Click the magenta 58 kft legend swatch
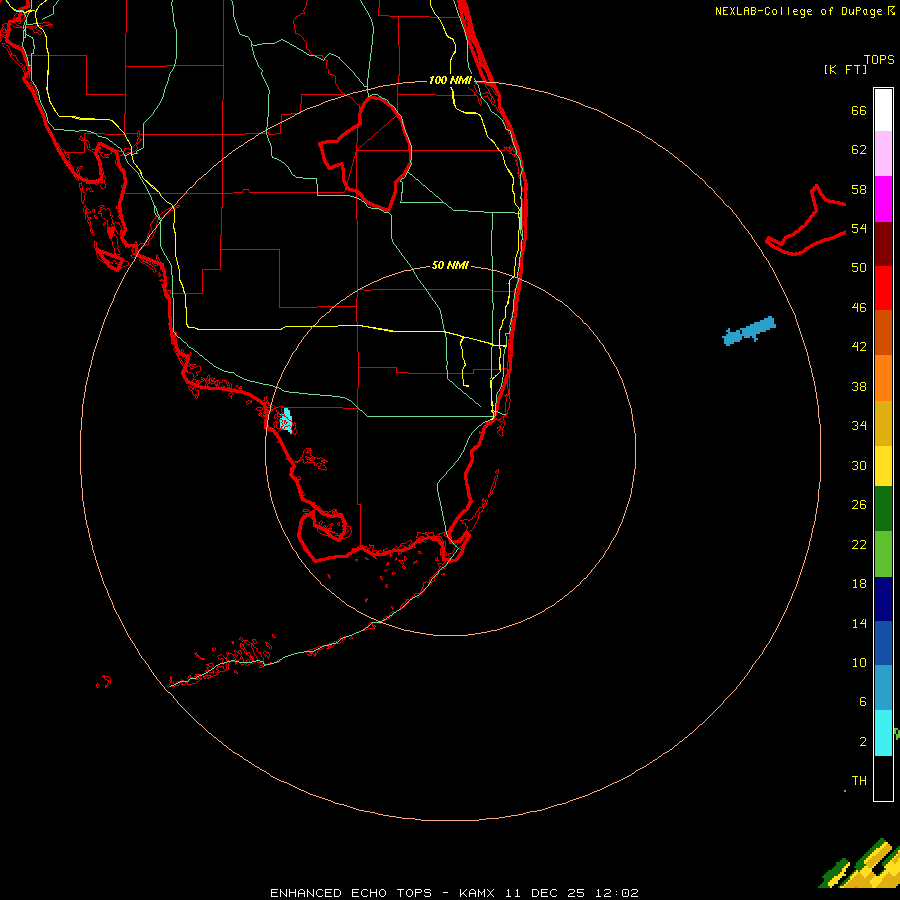 883,199
